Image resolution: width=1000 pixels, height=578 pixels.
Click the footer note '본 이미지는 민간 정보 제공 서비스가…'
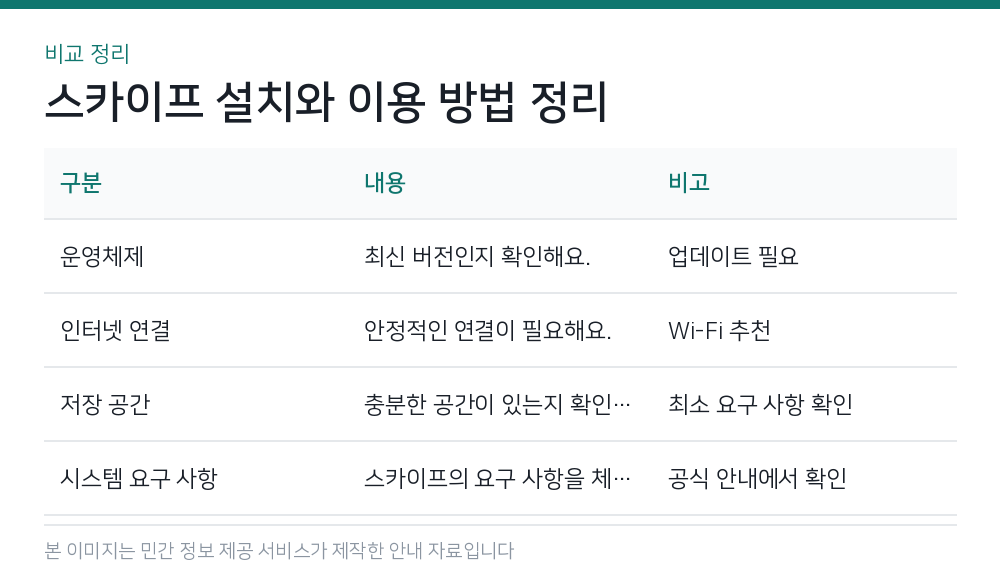(x=279, y=550)
